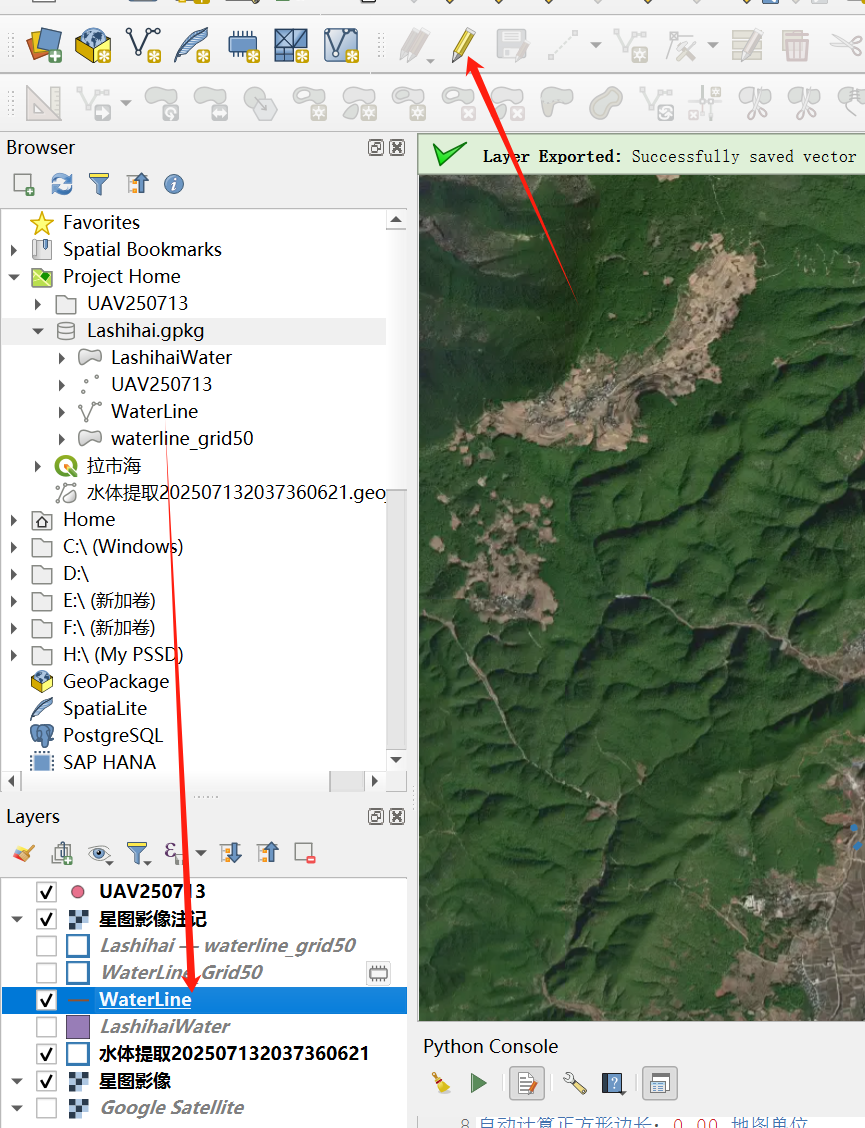865x1128 pixels.
Task: Collapse all Browser items
Action: tap(137, 184)
